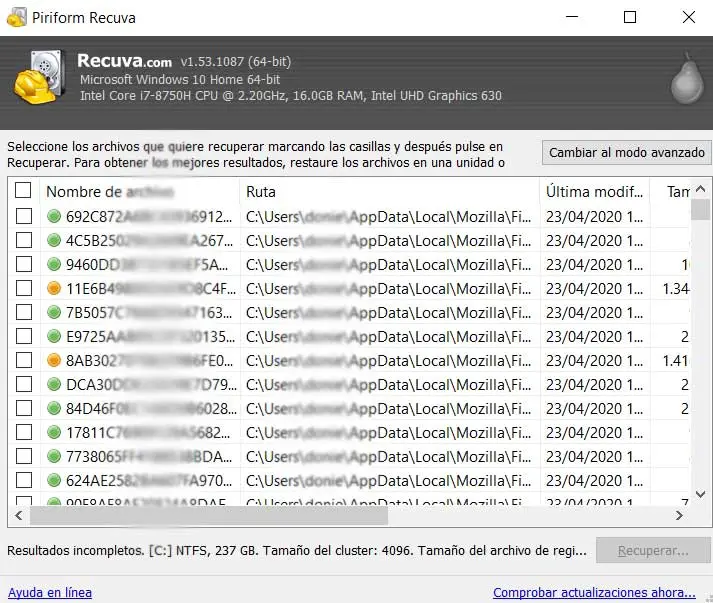Switch to advanced mode via Cambiar button
Screen dimensions: 713x603
pos(626,152)
